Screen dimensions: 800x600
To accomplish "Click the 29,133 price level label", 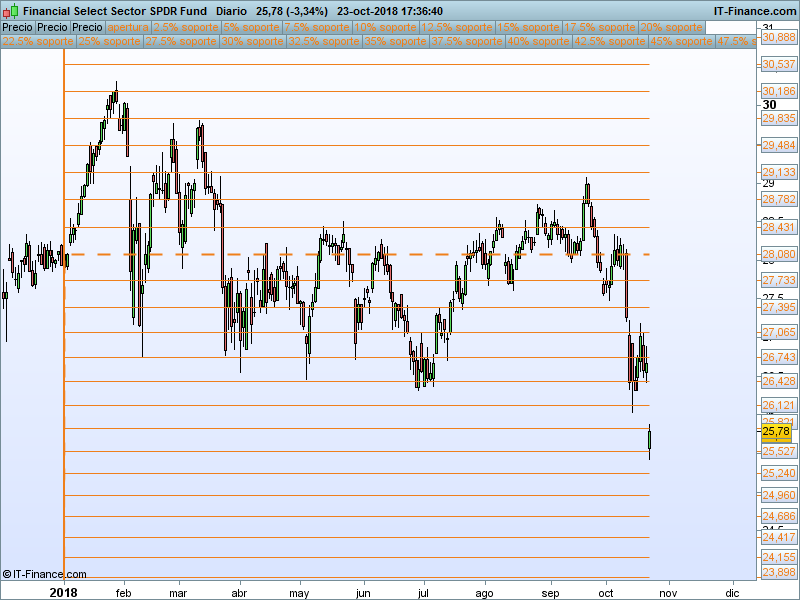I will coord(779,172).
